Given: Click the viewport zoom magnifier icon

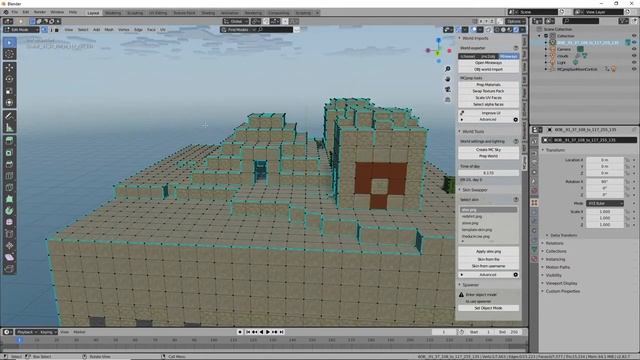Looking at the screenshot, I should point(448,69).
